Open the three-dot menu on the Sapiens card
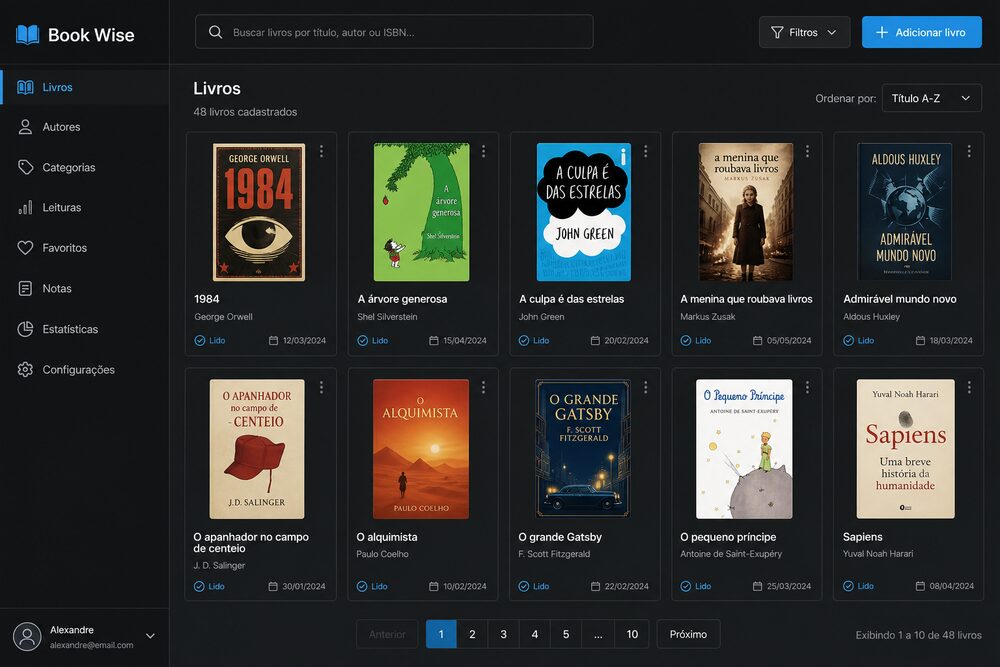The height and width of the screenshot is (667, 1000). 969,387
